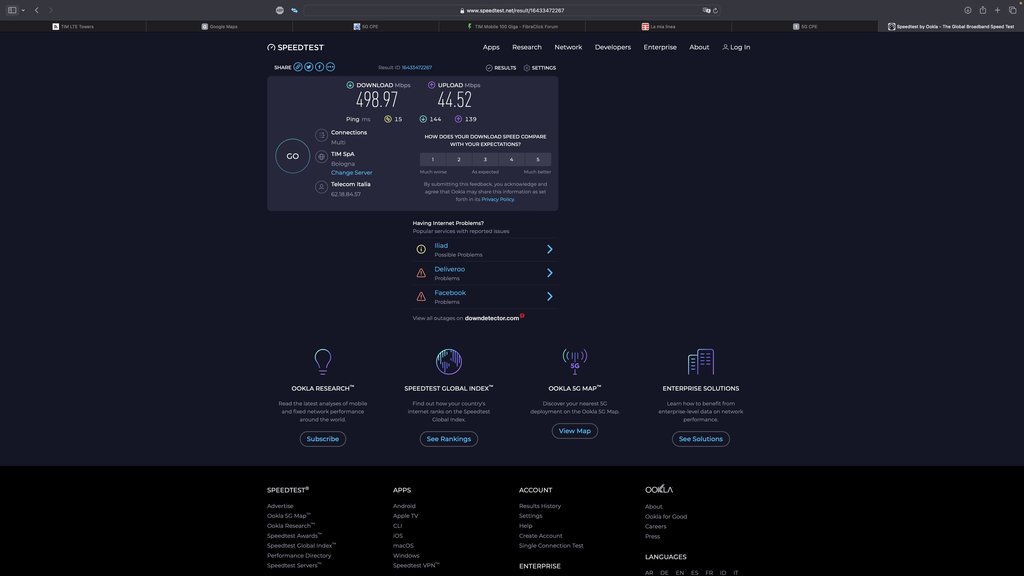The height and width of the screenshot is (576, 1024).
Task: Rate download speed as 5 Much better
Action: point(537,159)
